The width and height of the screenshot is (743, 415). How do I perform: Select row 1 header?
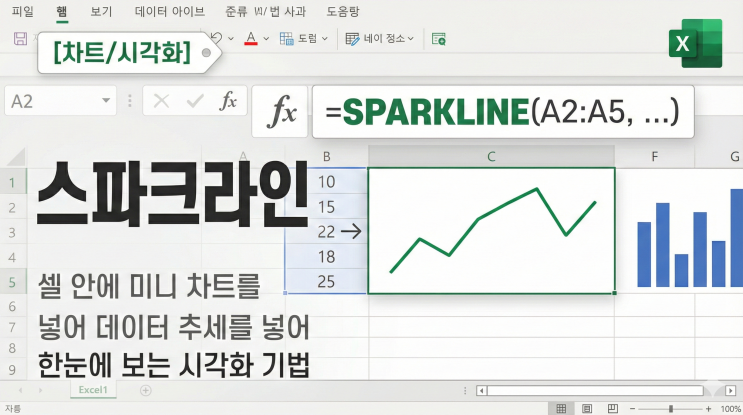point(12,183)
